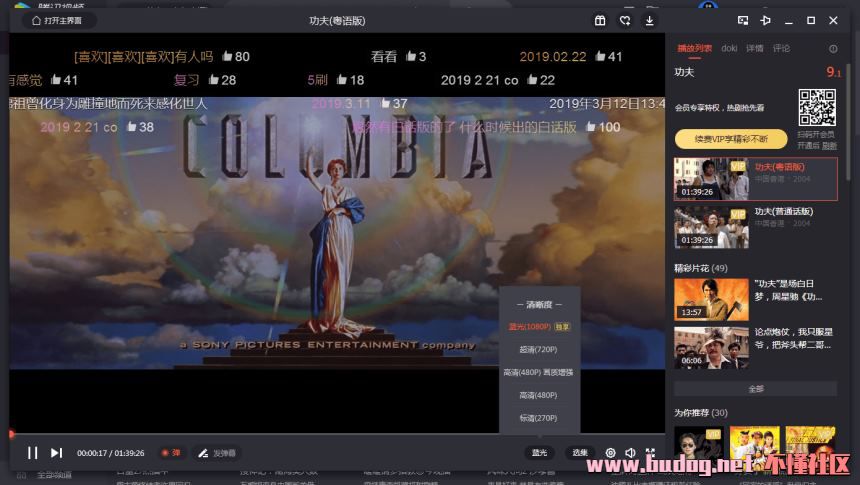The image size is (860, 485).
Task: Click the 功夫(普通话版) title text
Action: tap(784, 211)
